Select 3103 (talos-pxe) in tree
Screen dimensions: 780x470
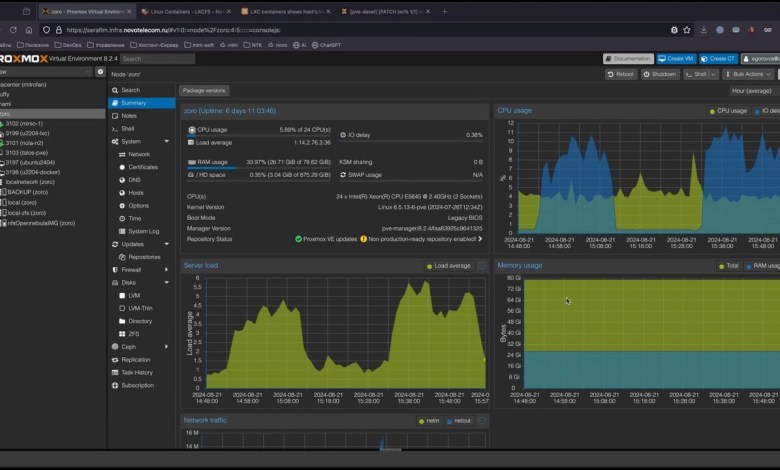26,153
